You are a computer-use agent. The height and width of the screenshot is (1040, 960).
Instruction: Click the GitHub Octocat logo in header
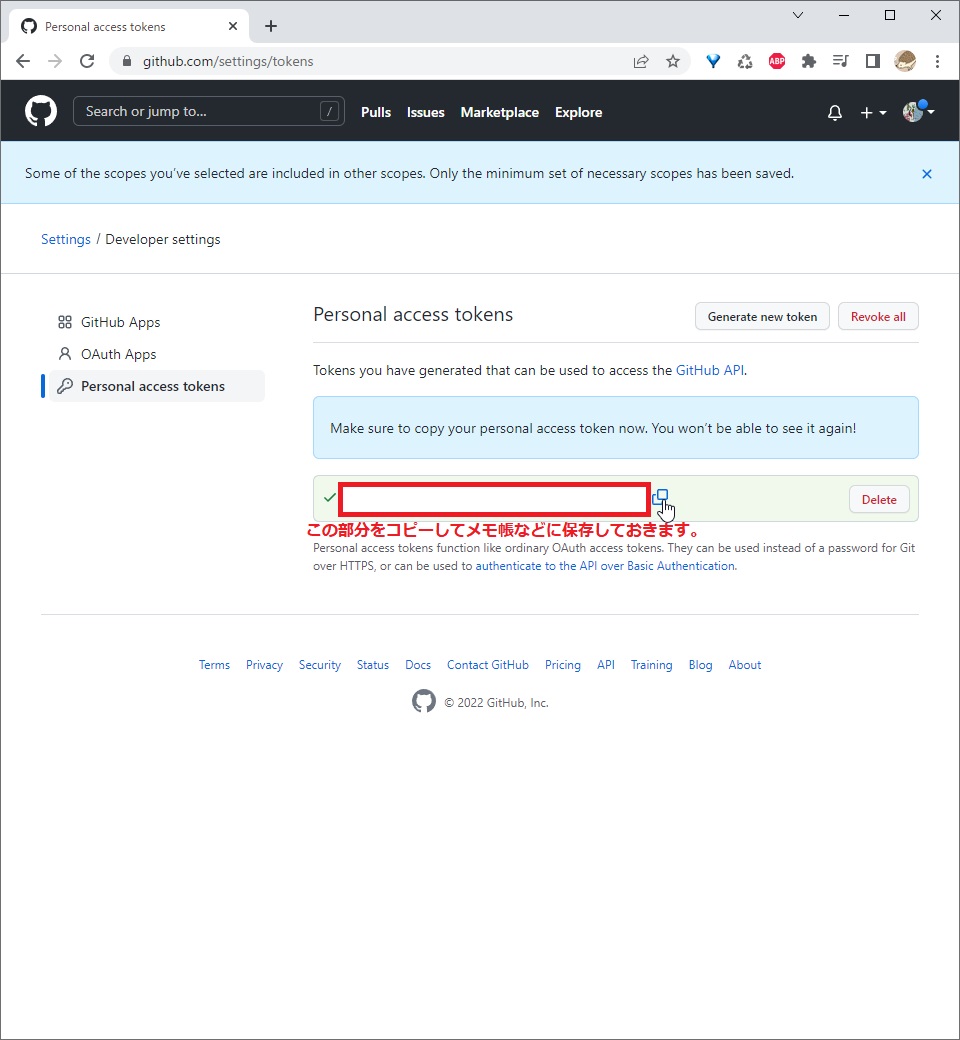40,111
